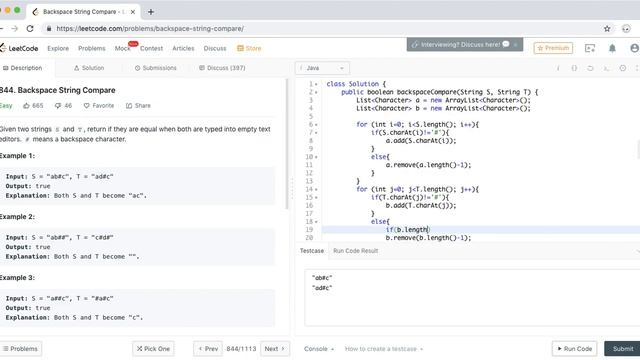
Task: Collapse fold arrow on line 10
Action: point(316,157)
